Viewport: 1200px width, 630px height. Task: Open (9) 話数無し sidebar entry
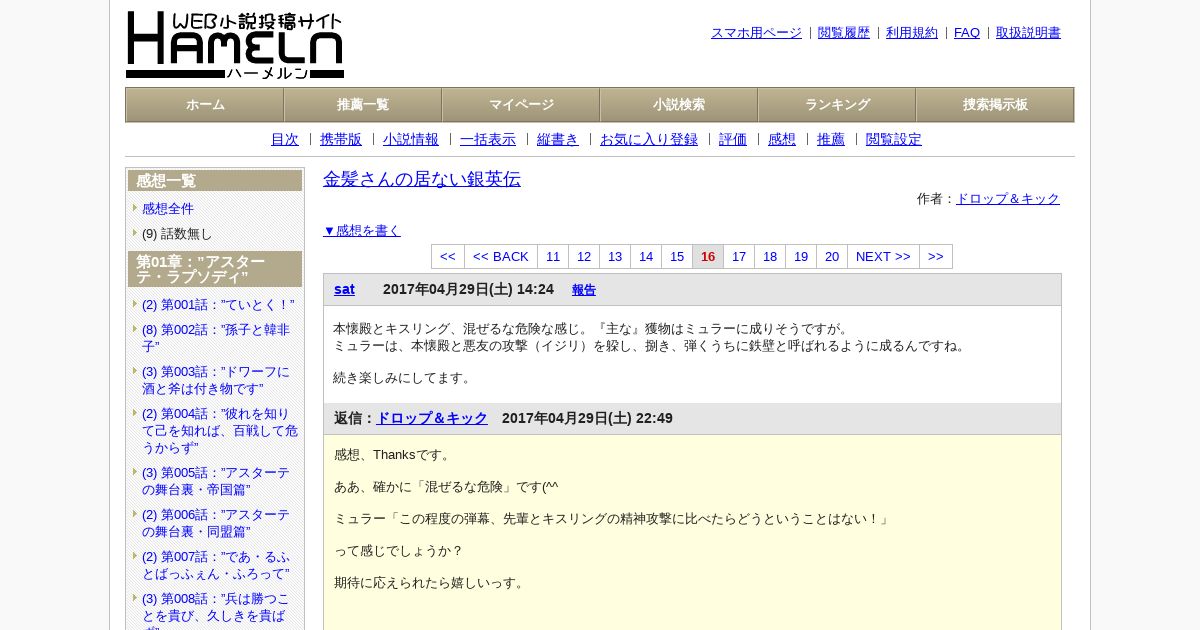point(177,234)
